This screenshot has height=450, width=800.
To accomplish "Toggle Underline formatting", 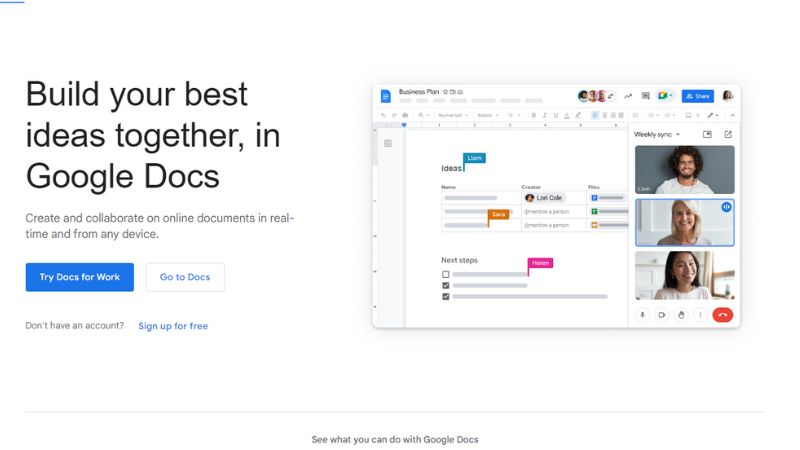I will 556,115.
